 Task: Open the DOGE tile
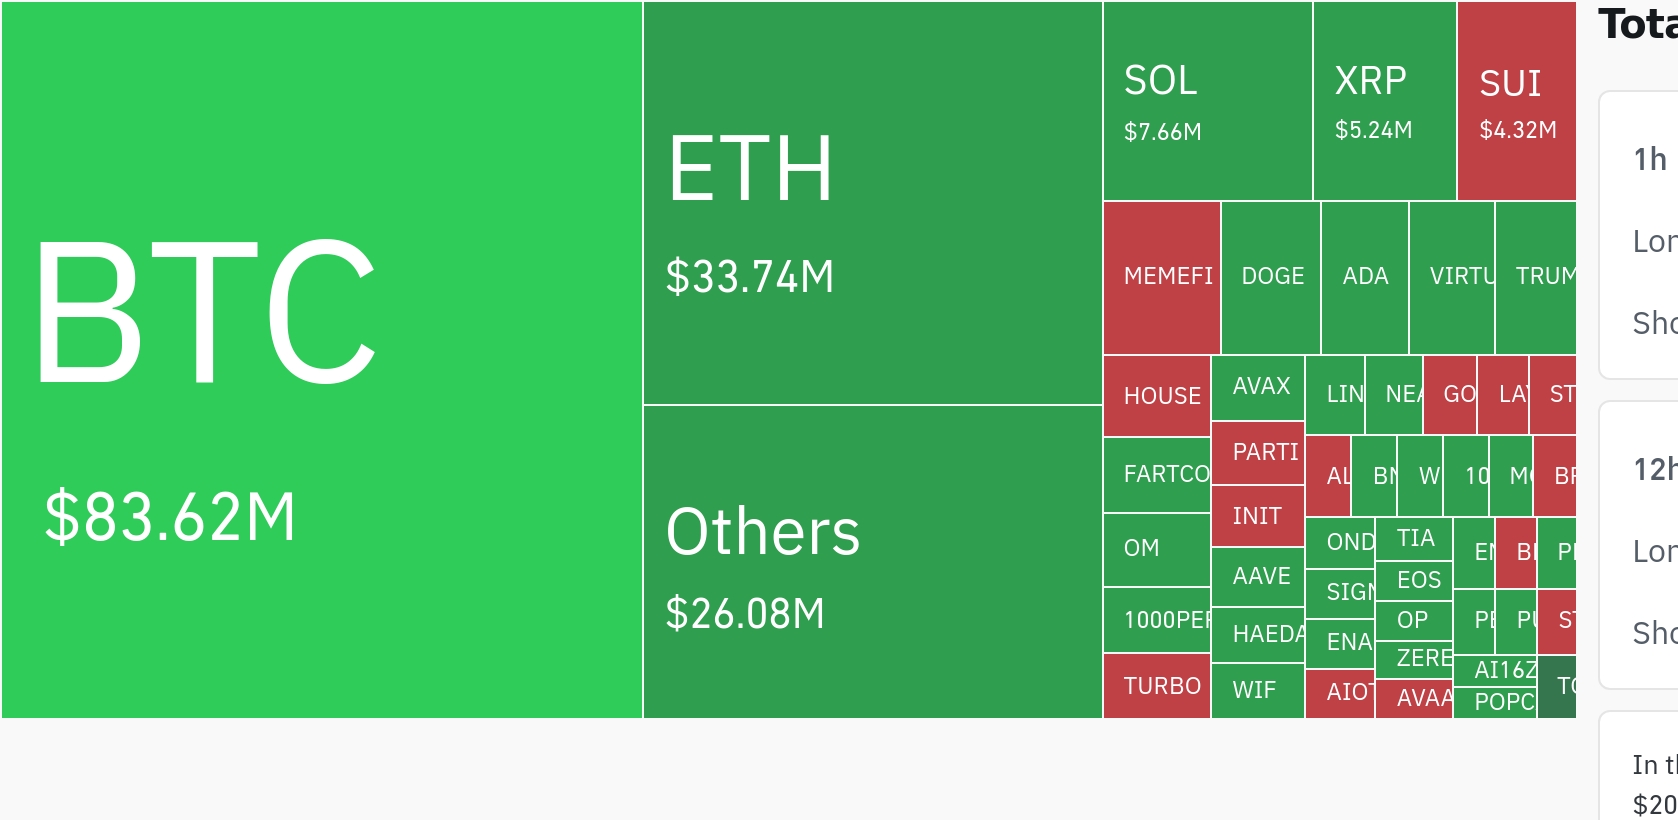1271,278
